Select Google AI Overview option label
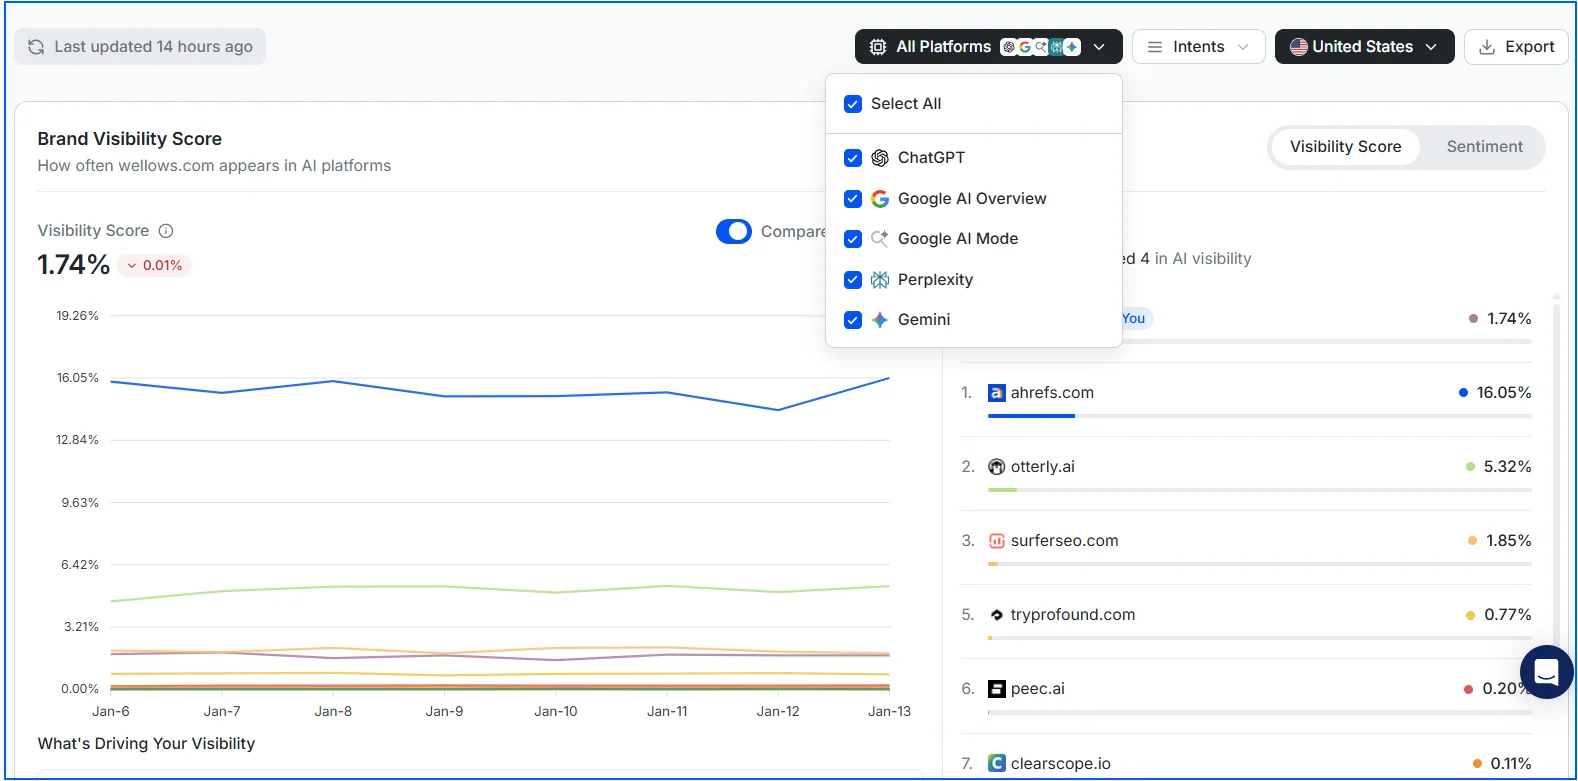The height and width of the screenshot is (781, 1578). tap(972, 199)
